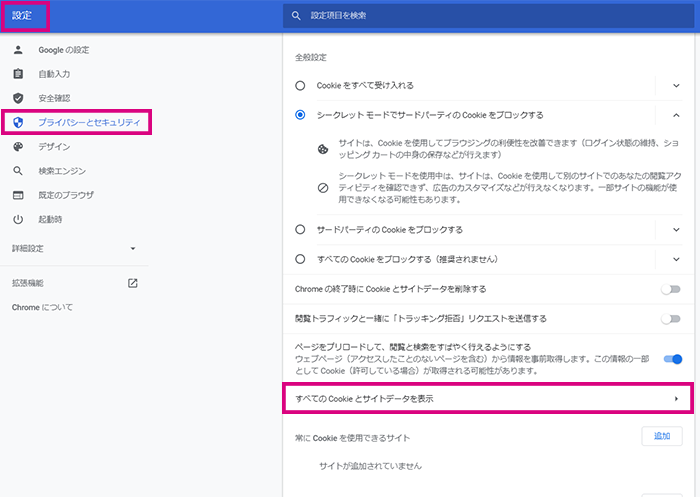The height and width of the screenshot is (497, 700).
Task: Expand 詳細設定 in the sidebar
Action: [74, 249]
